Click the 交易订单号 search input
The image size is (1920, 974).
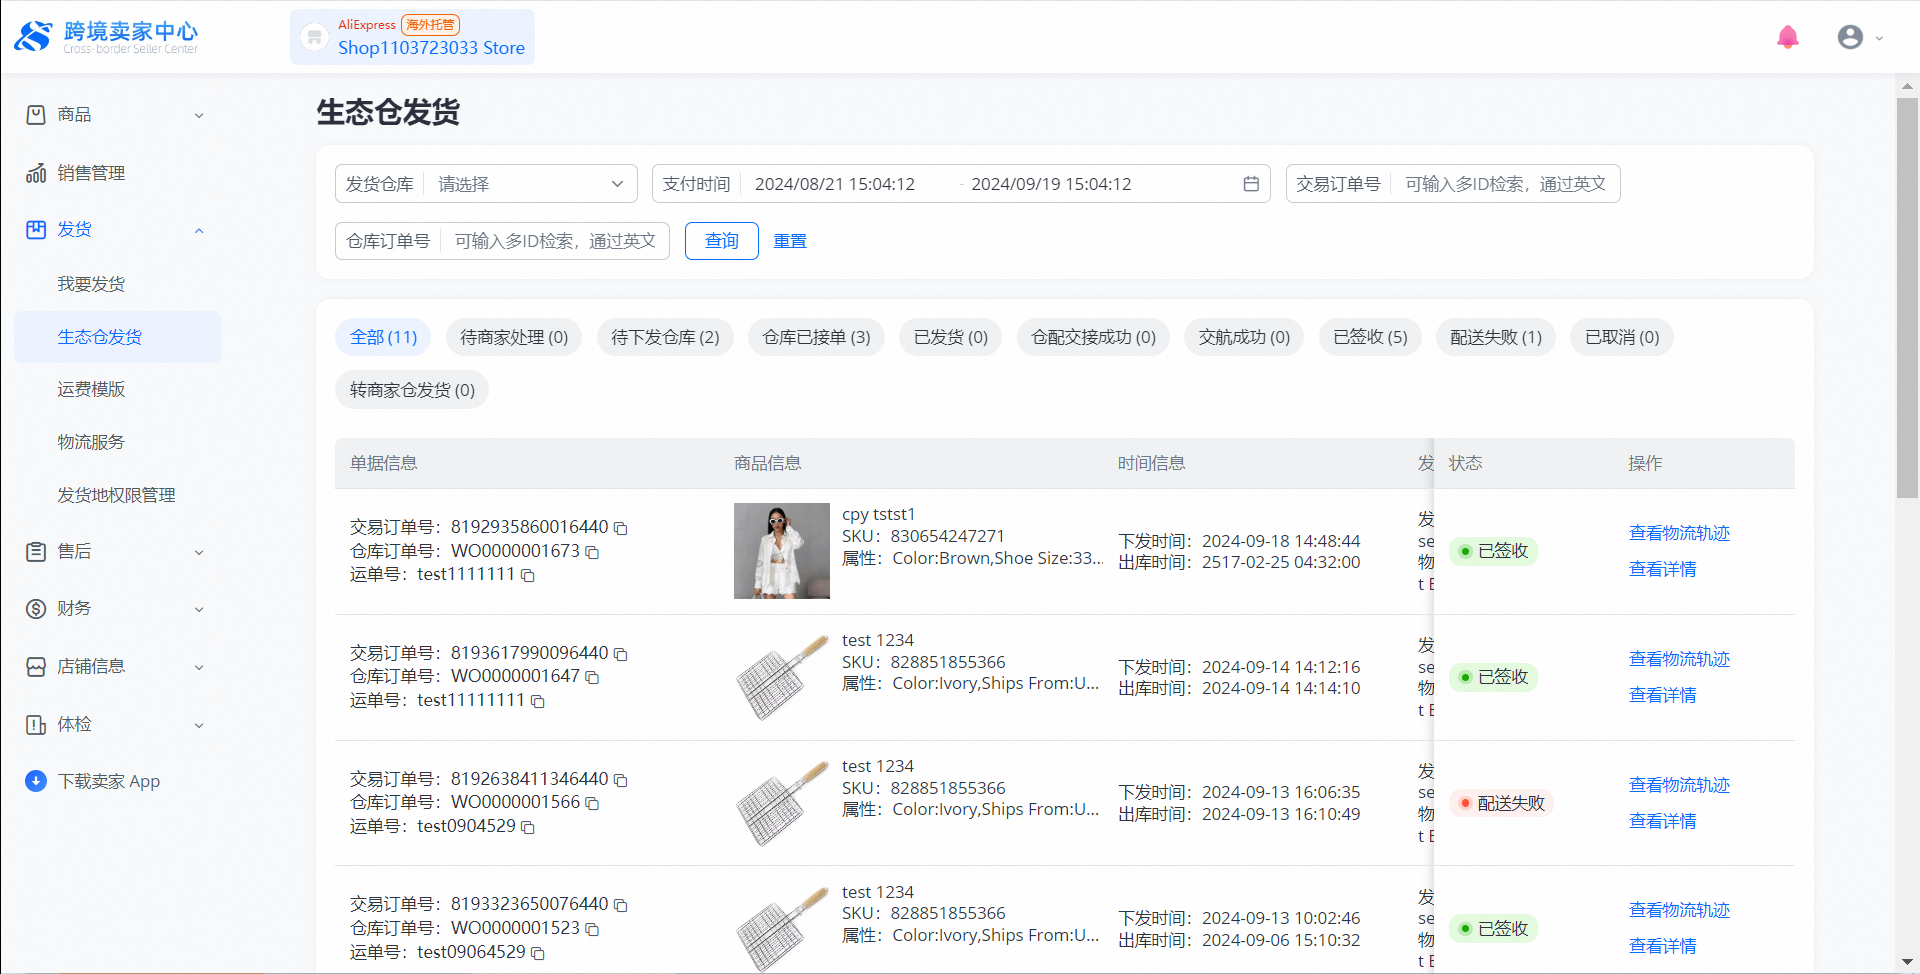1505,184
